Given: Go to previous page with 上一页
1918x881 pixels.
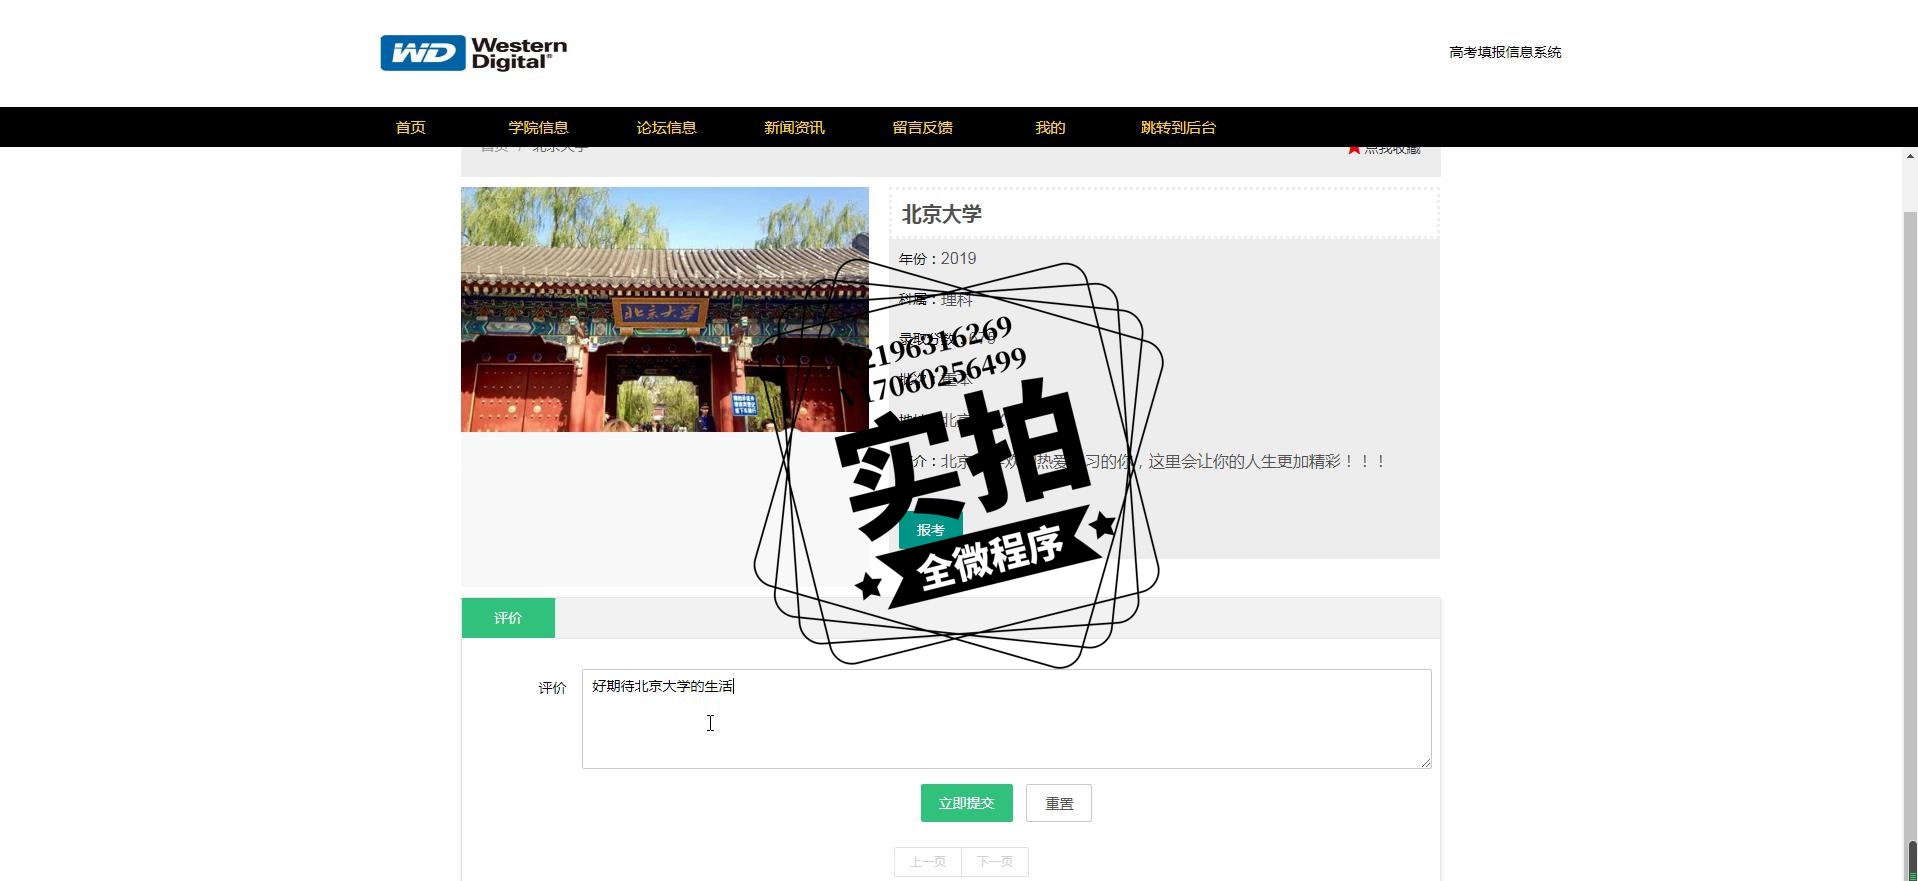Looking at the screenshot, I should (x=927, y=862).
